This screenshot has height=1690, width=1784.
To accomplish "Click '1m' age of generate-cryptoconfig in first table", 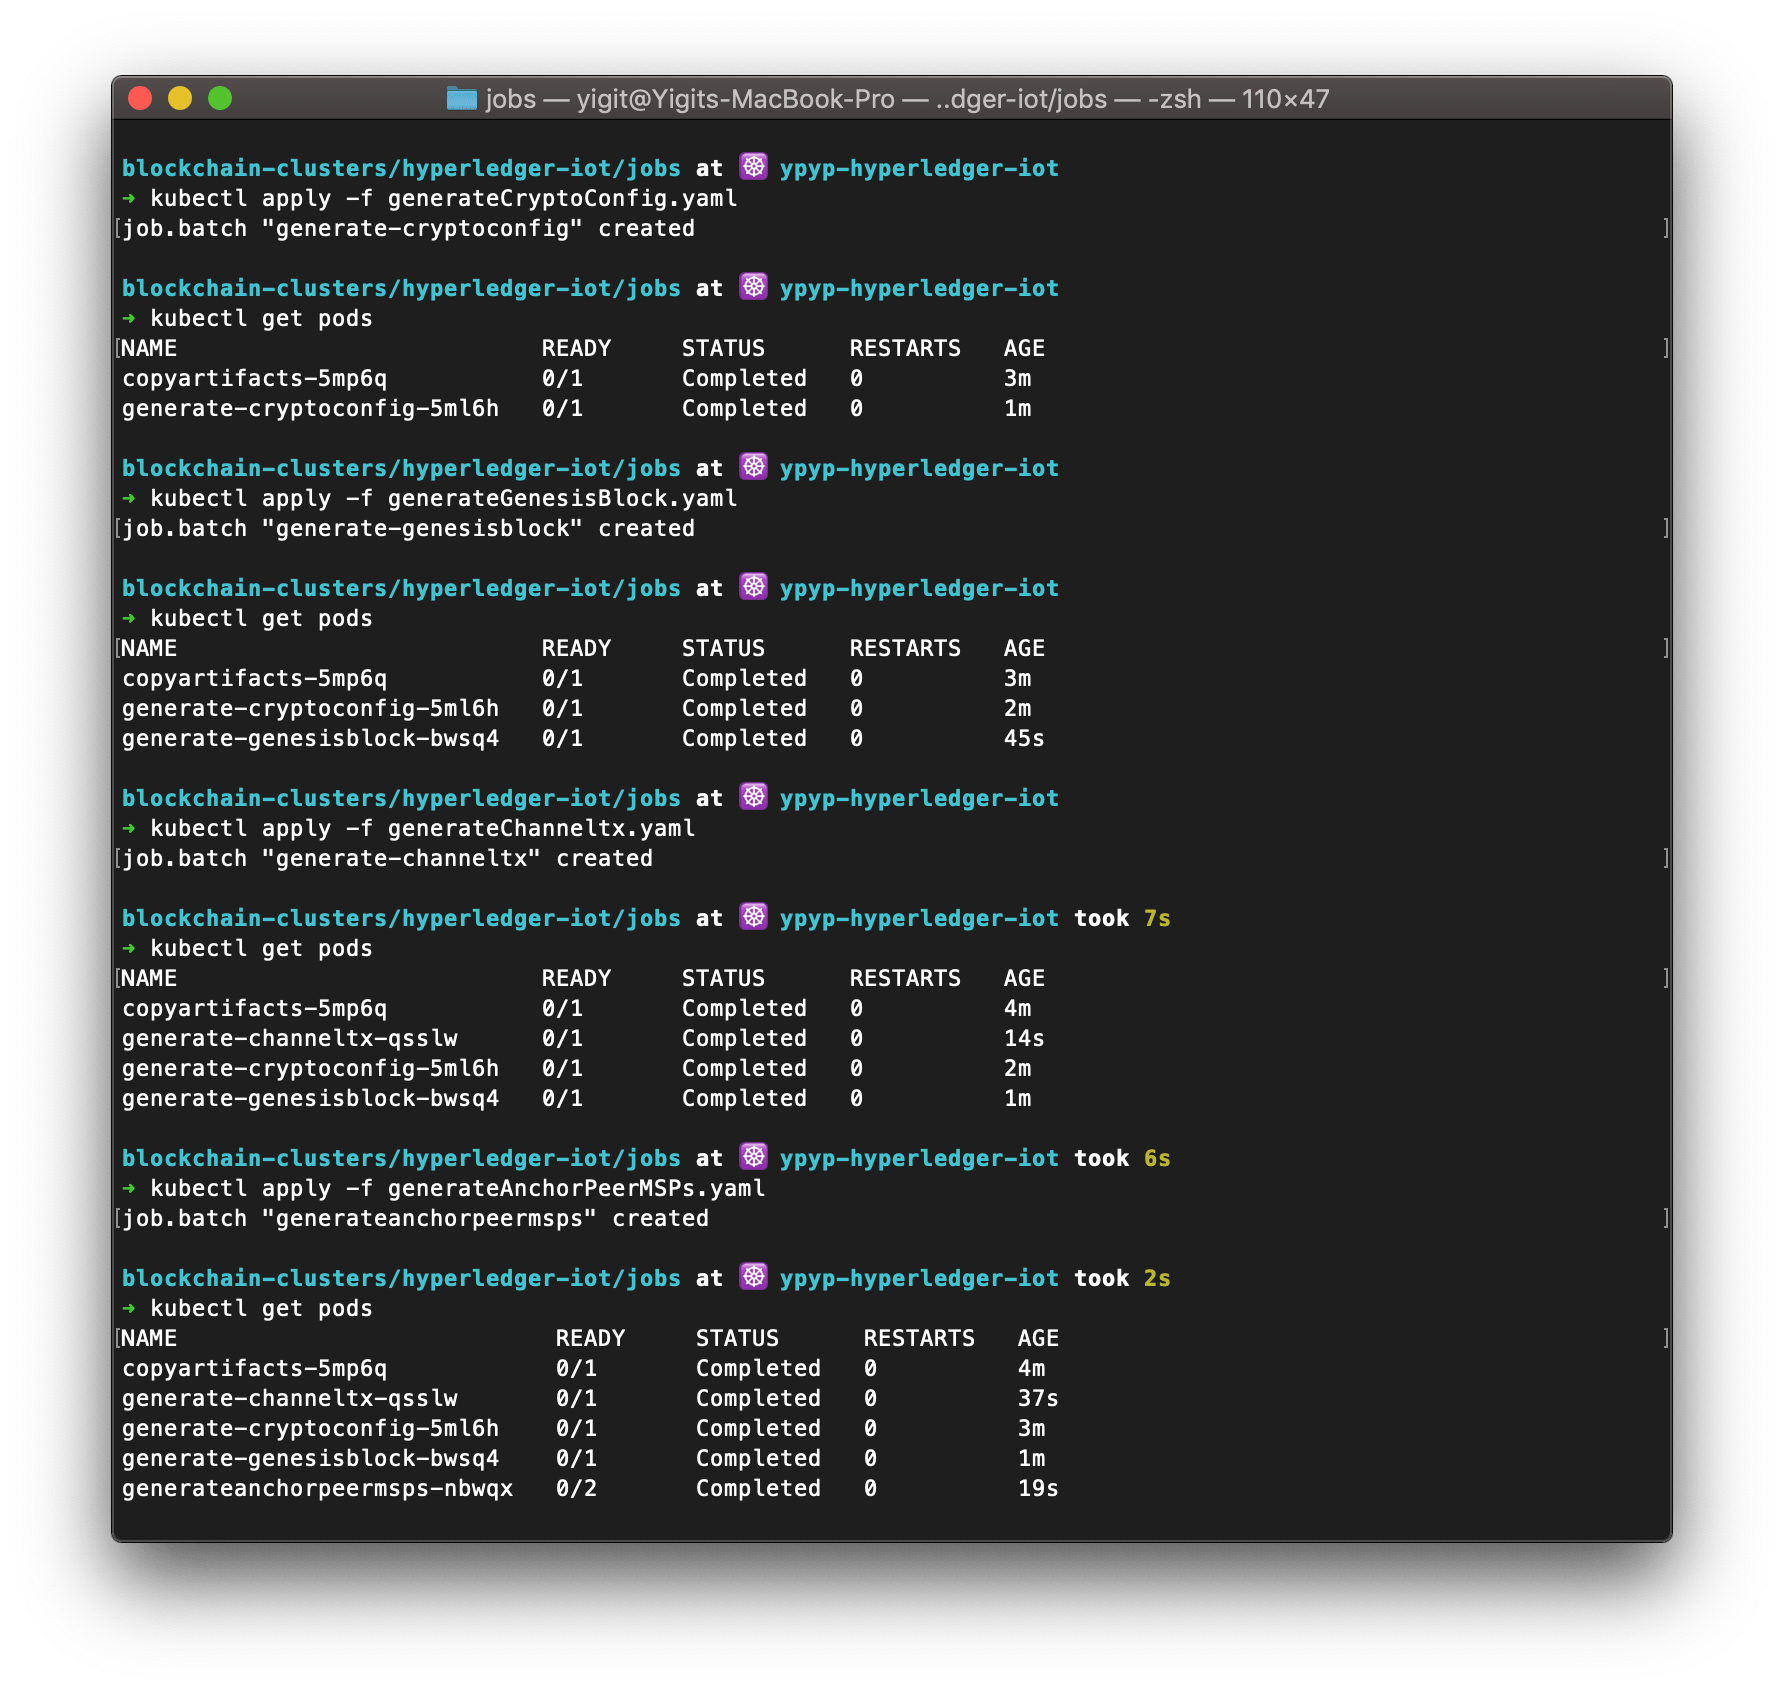I will [x=1017, y=408].
